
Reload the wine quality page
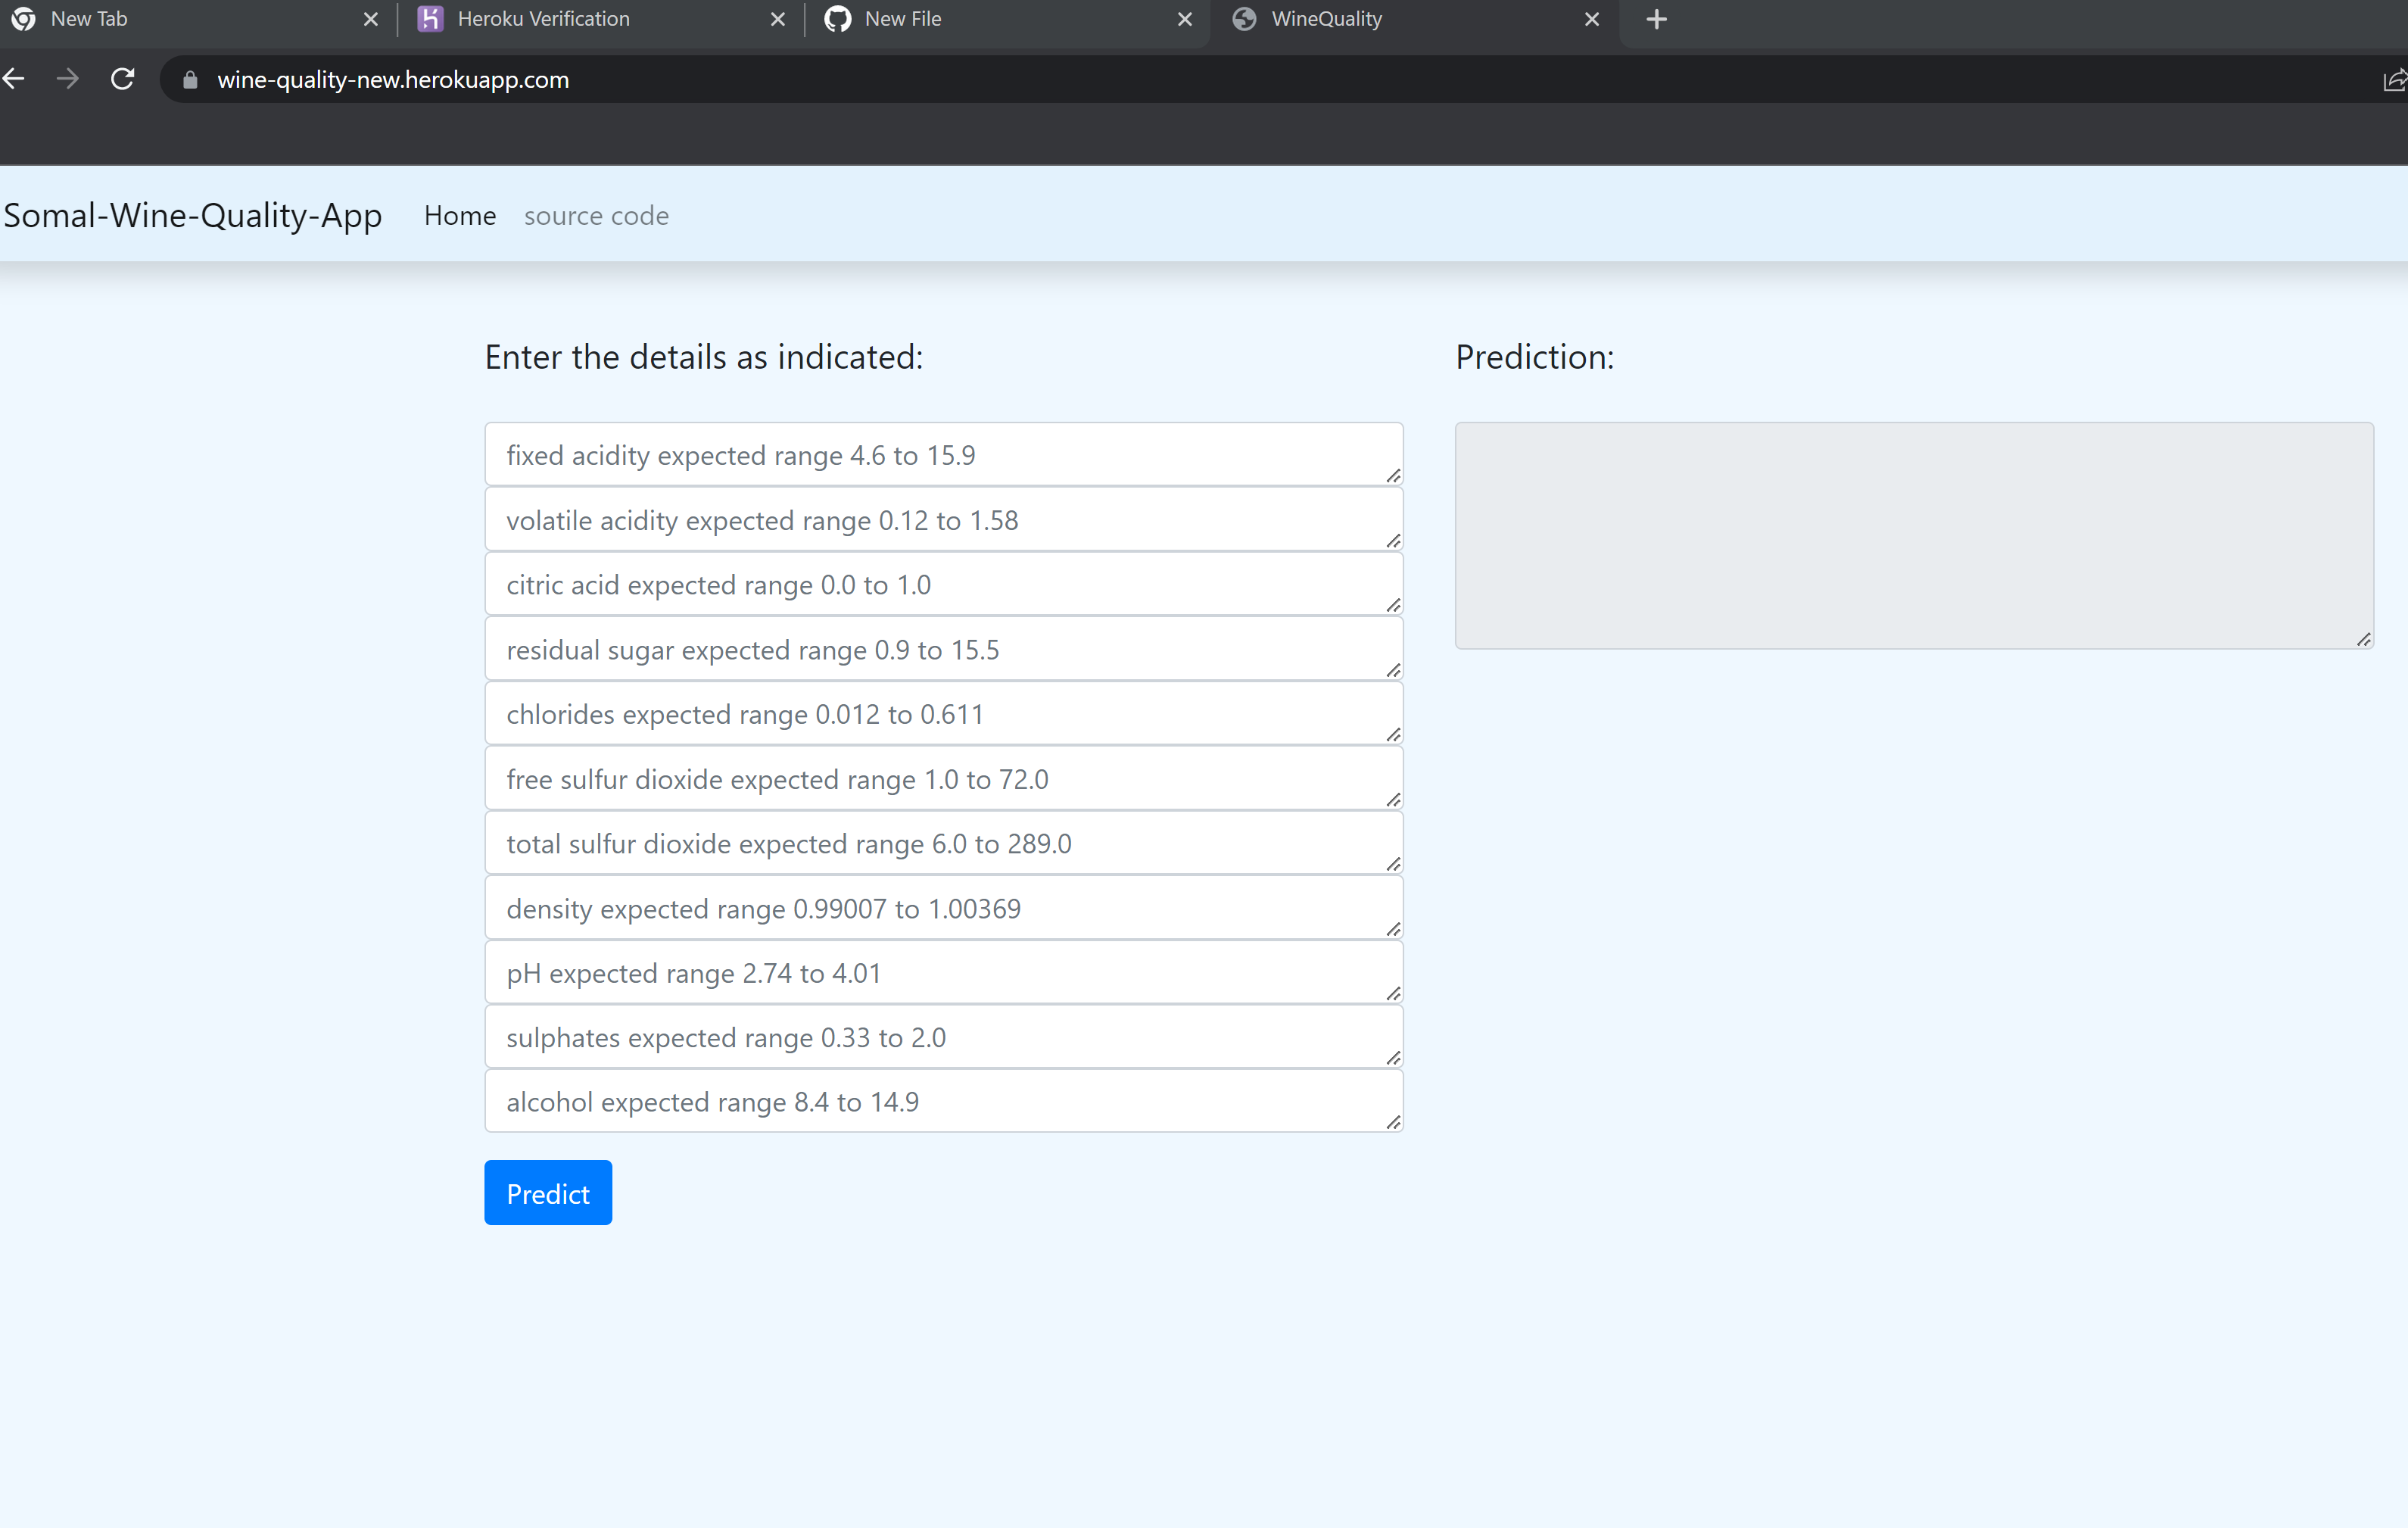click(122, 78)
